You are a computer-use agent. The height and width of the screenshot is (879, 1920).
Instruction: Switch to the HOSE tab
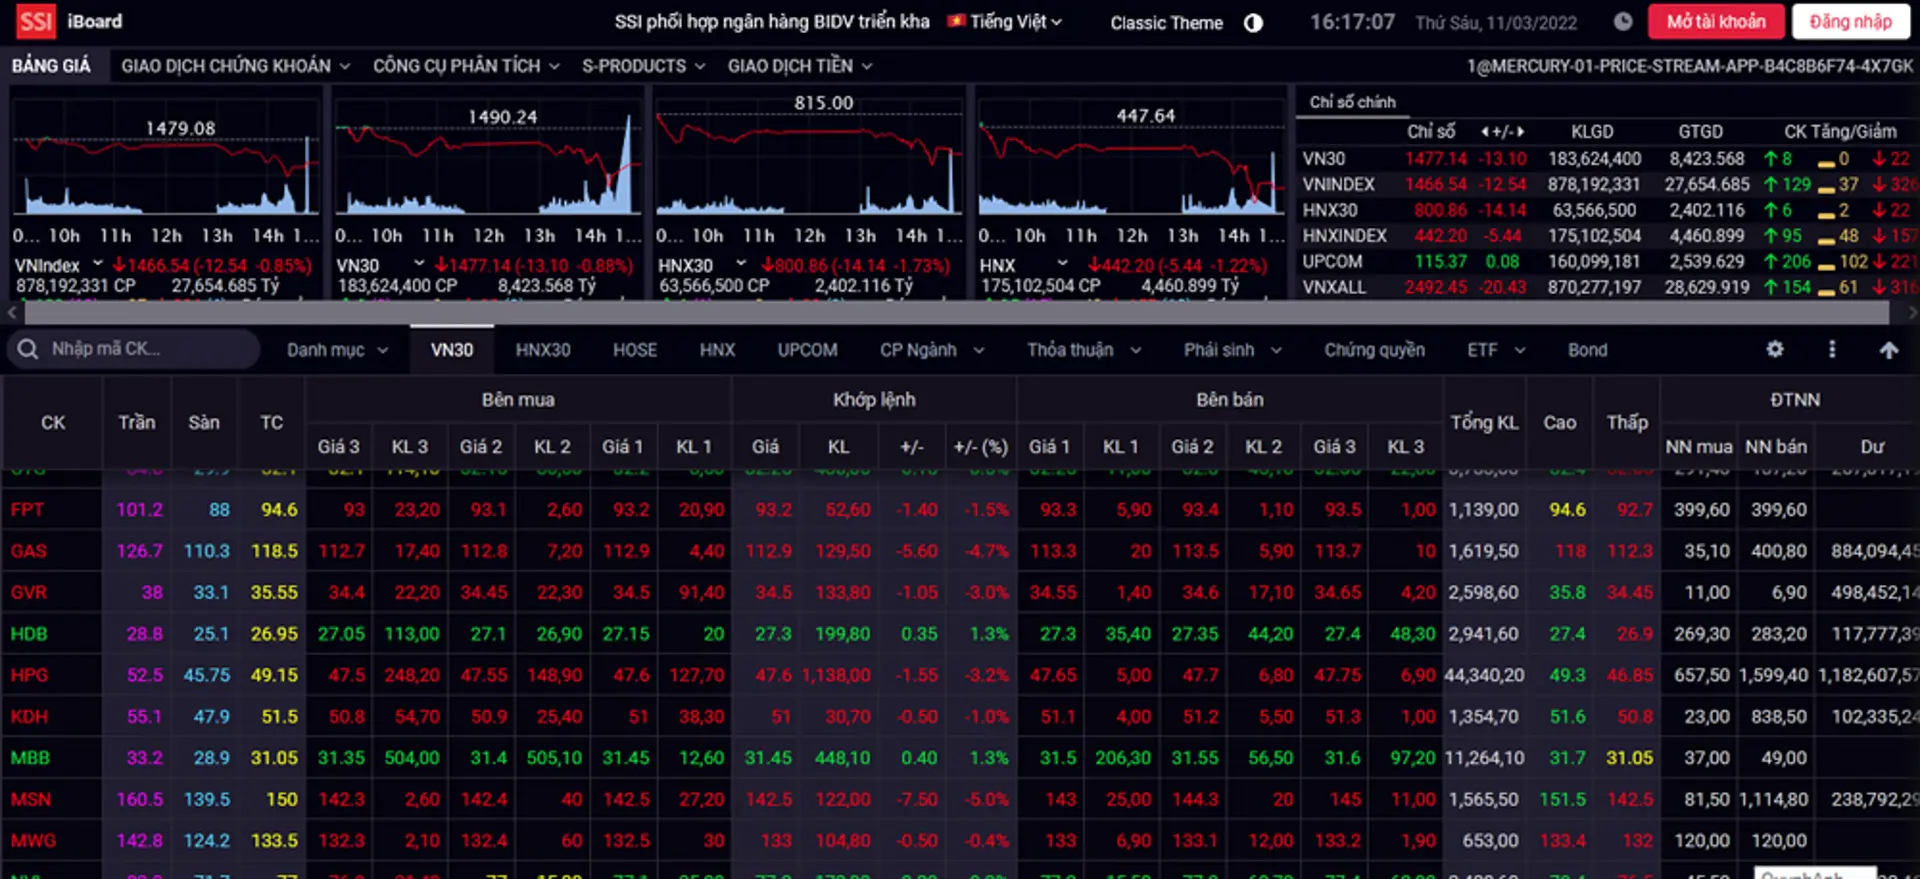pyautogui.click(x=635, y=350)
